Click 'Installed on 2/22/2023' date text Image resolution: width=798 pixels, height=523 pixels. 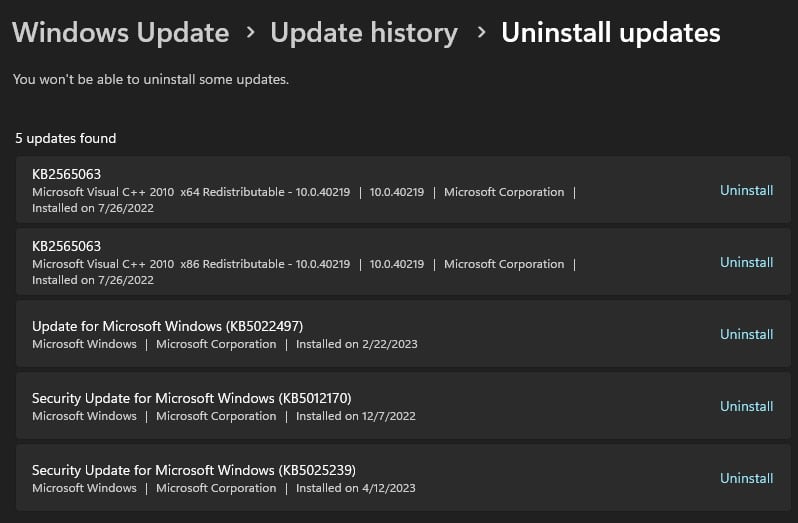(356, 344)
